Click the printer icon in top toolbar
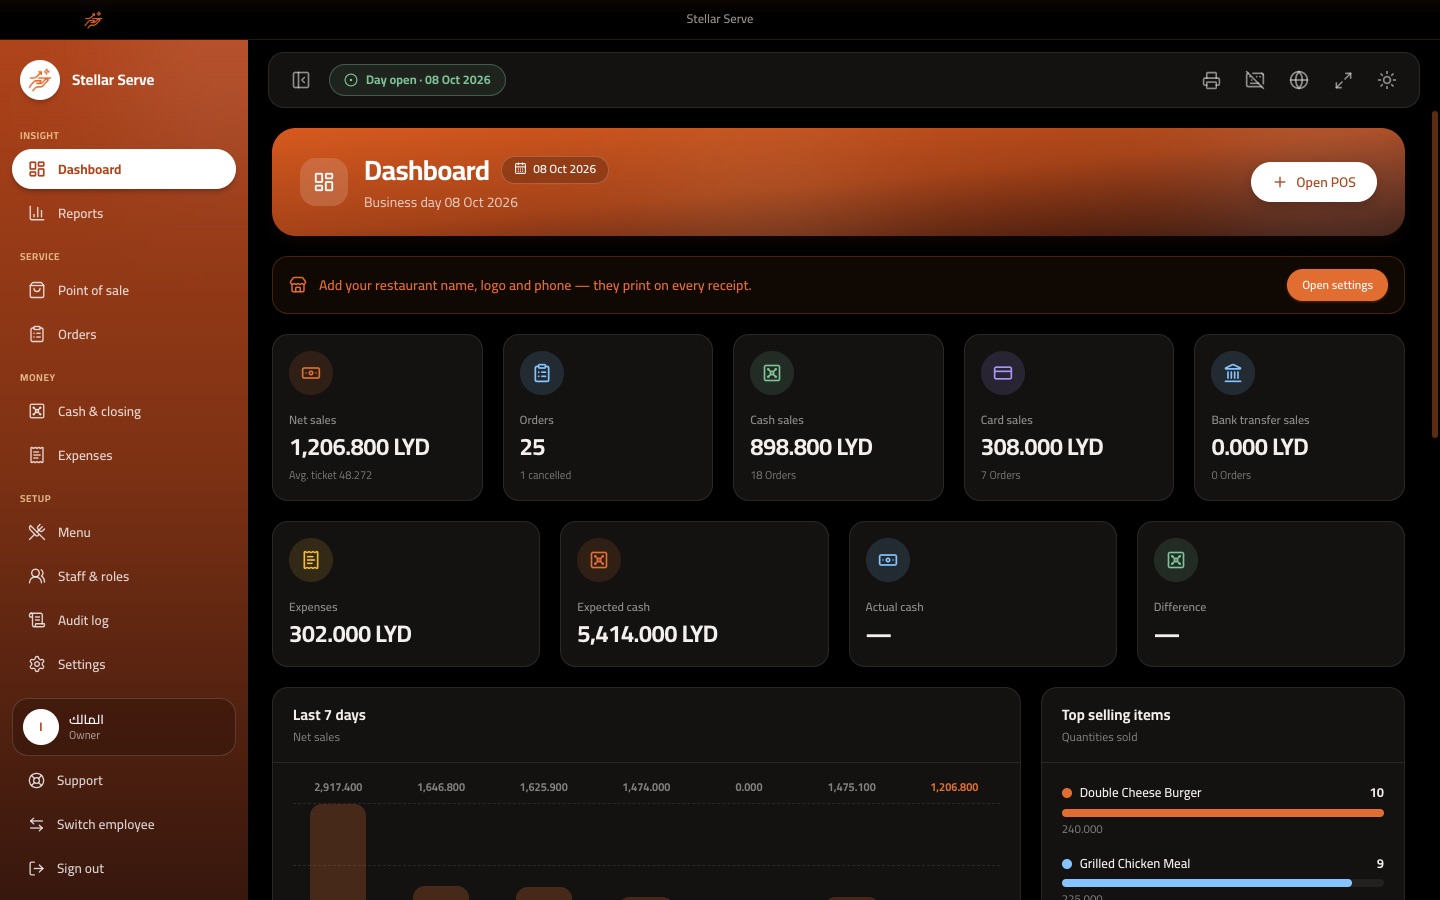This screenshot has height=900, width=1440. click(1211, 80)
